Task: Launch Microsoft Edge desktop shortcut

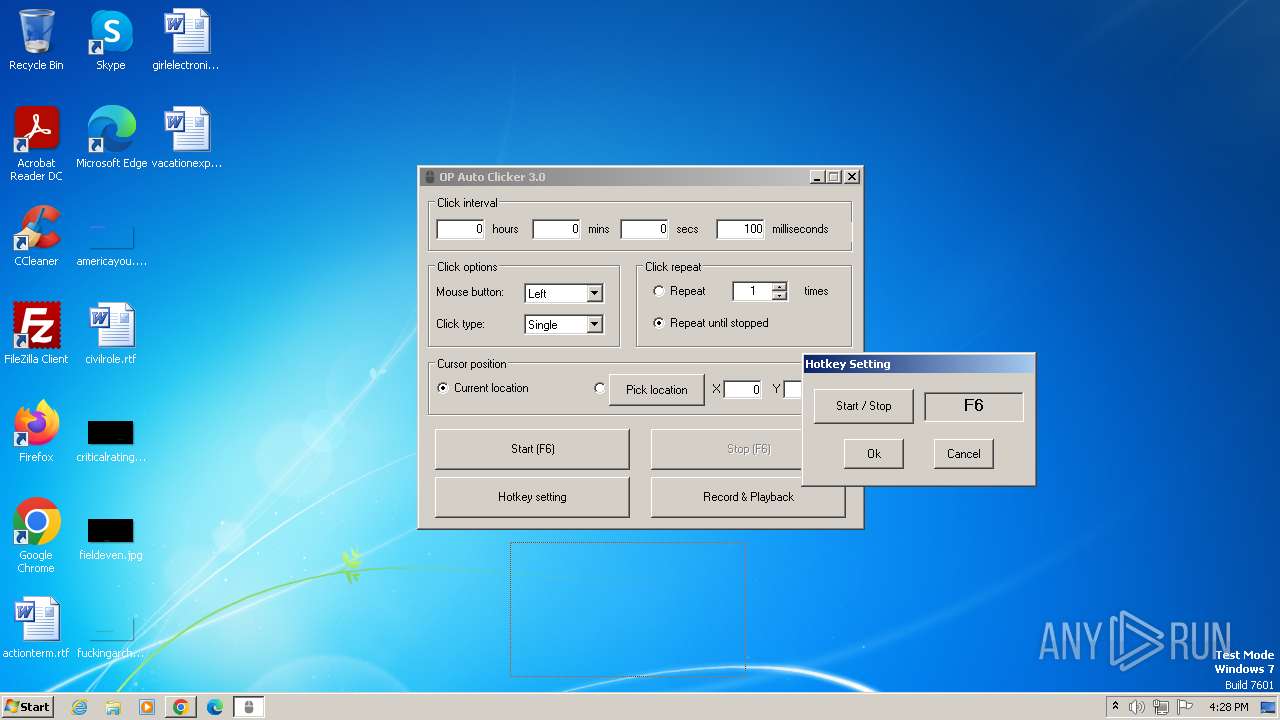Action: tap(111, 138)
